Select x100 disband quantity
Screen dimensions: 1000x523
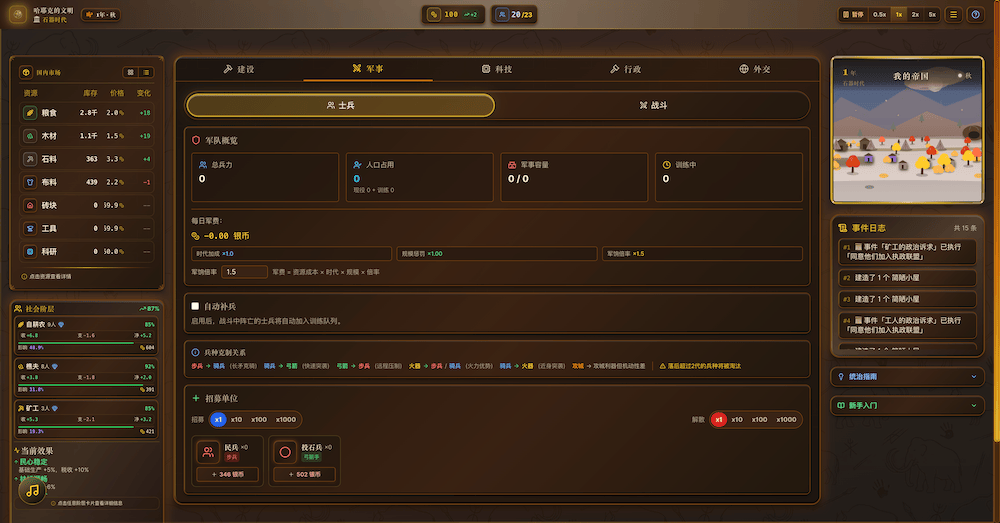[759, 420]
